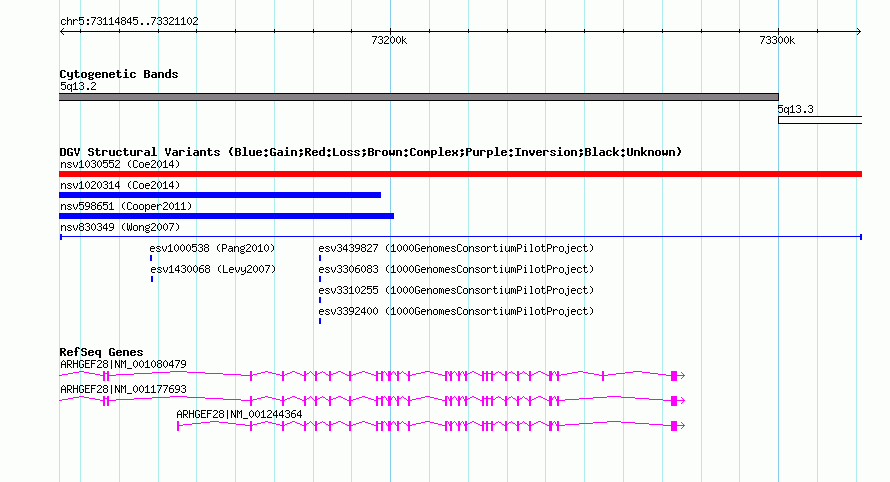This screenshot has width=890, height=482.
Task: Click the esv3310255 1000Genomes variant label
Action: click(456, 290)
